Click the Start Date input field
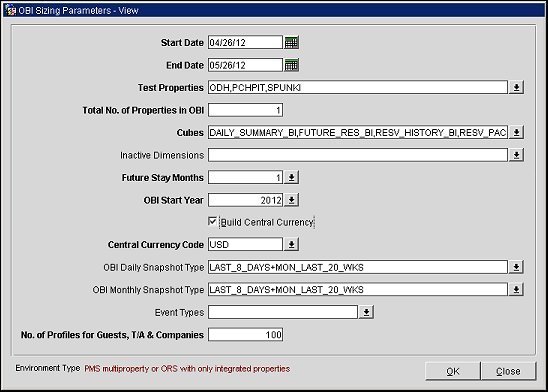 tap(245, 43)
